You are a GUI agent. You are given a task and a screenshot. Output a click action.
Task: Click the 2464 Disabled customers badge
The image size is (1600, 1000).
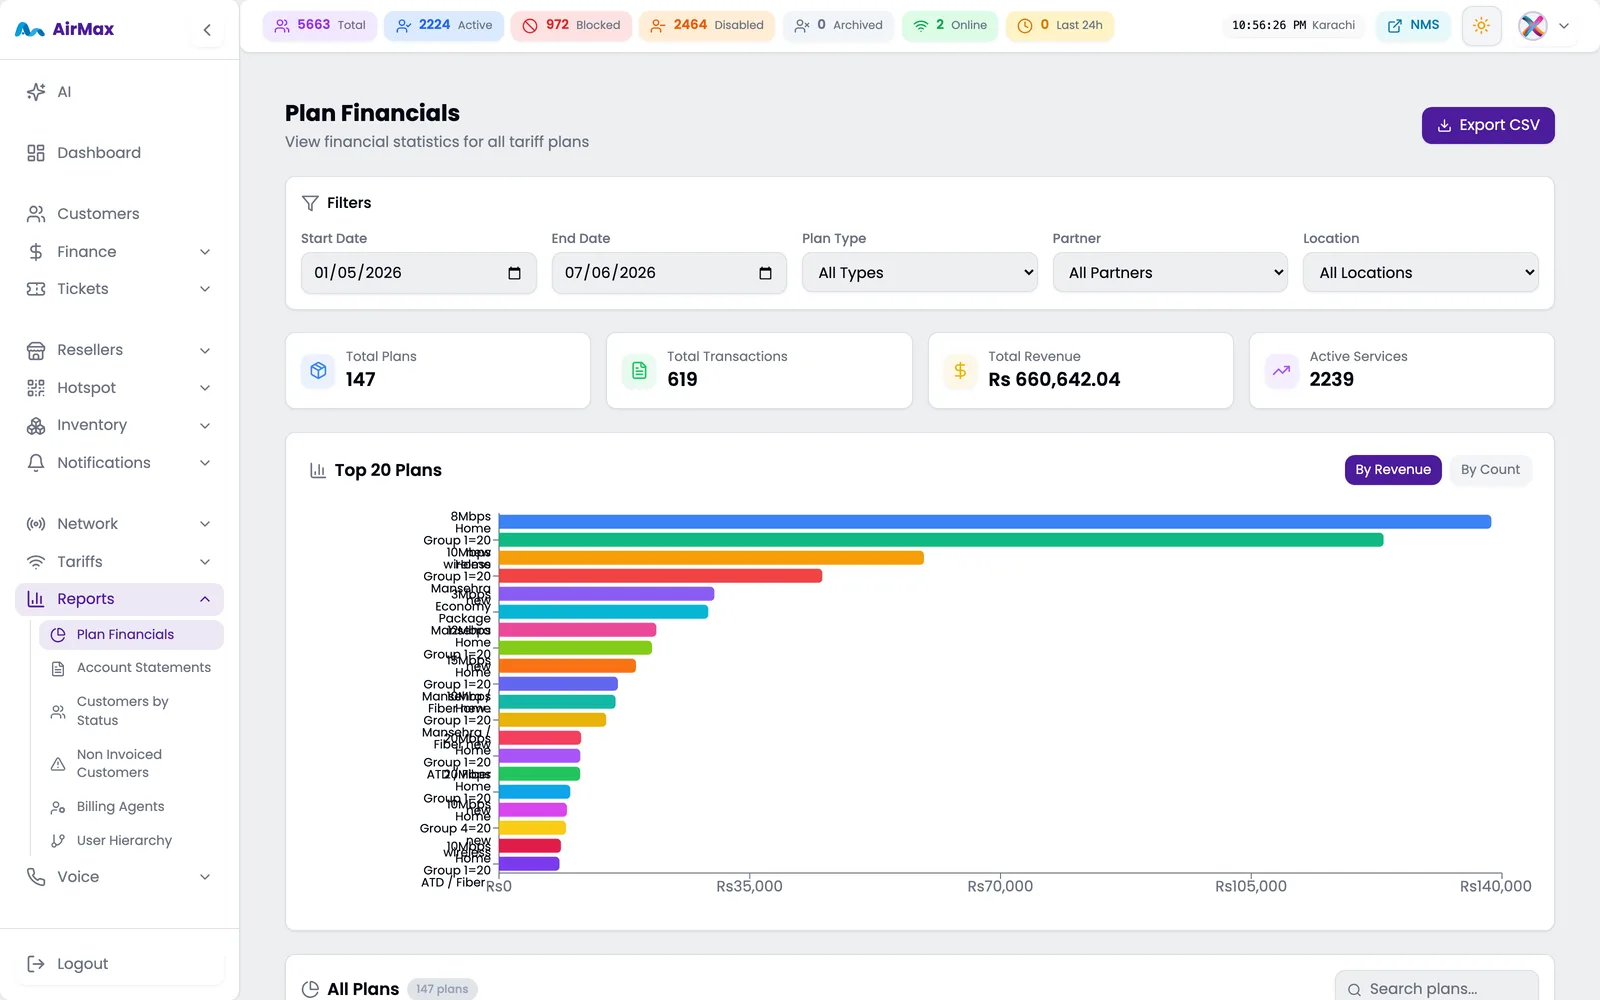[x=707, y=25]
